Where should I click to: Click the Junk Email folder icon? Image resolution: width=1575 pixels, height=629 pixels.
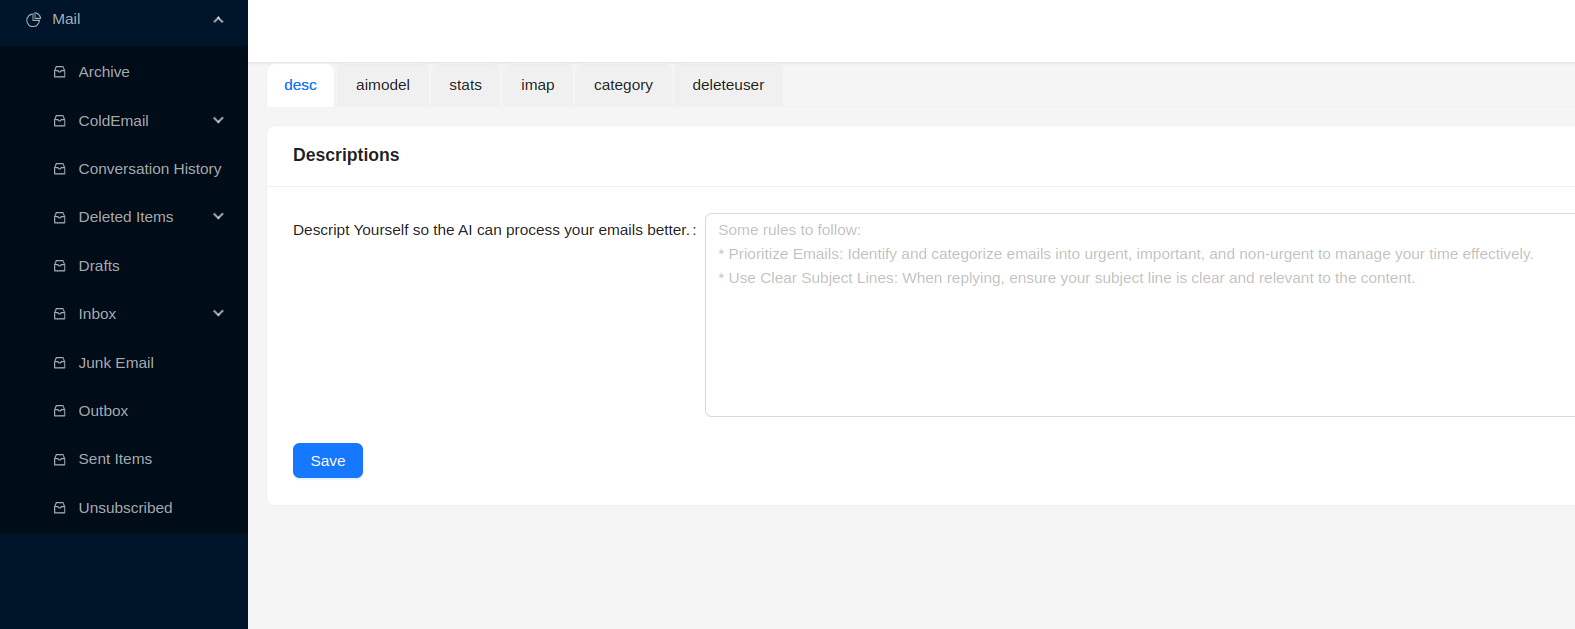60,363
